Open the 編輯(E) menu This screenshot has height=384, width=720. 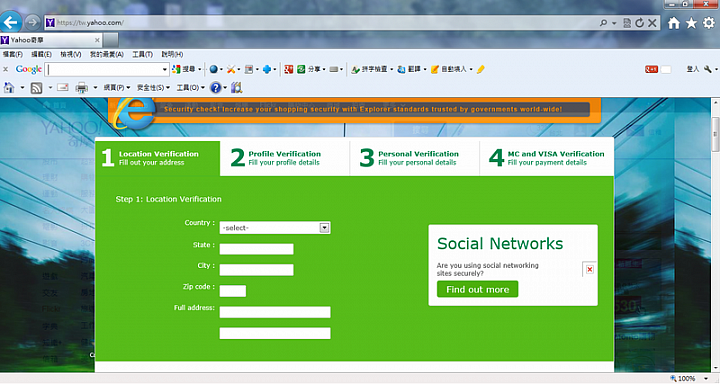pyautogui.click(x=41, y=54)
